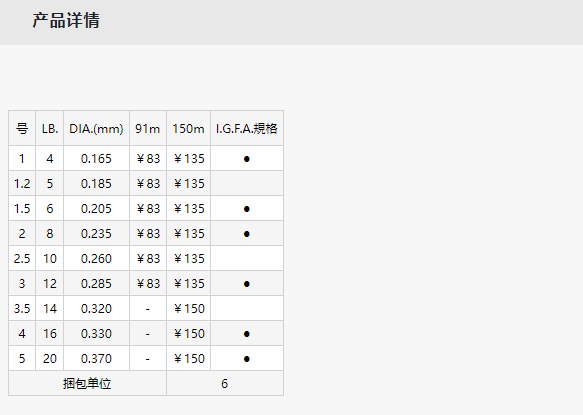Screen dimensions: 583x415
Task: Click the I.G.F.A. dot in the 12 lb row
Action: tap(247, 284)
